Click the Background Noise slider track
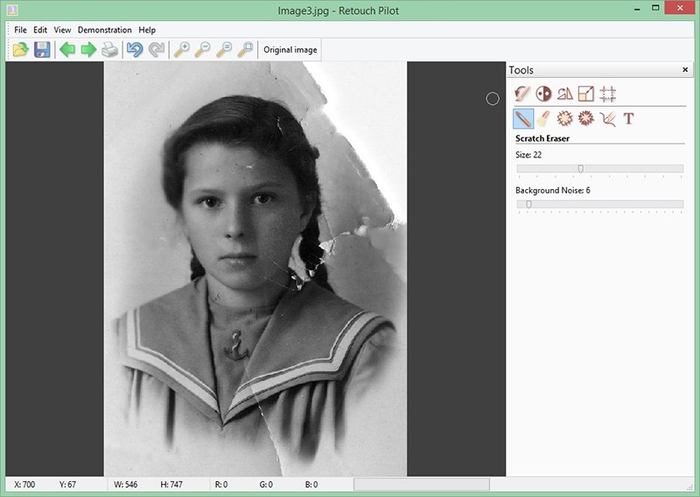700x497 pixels. tap(600, 204)
